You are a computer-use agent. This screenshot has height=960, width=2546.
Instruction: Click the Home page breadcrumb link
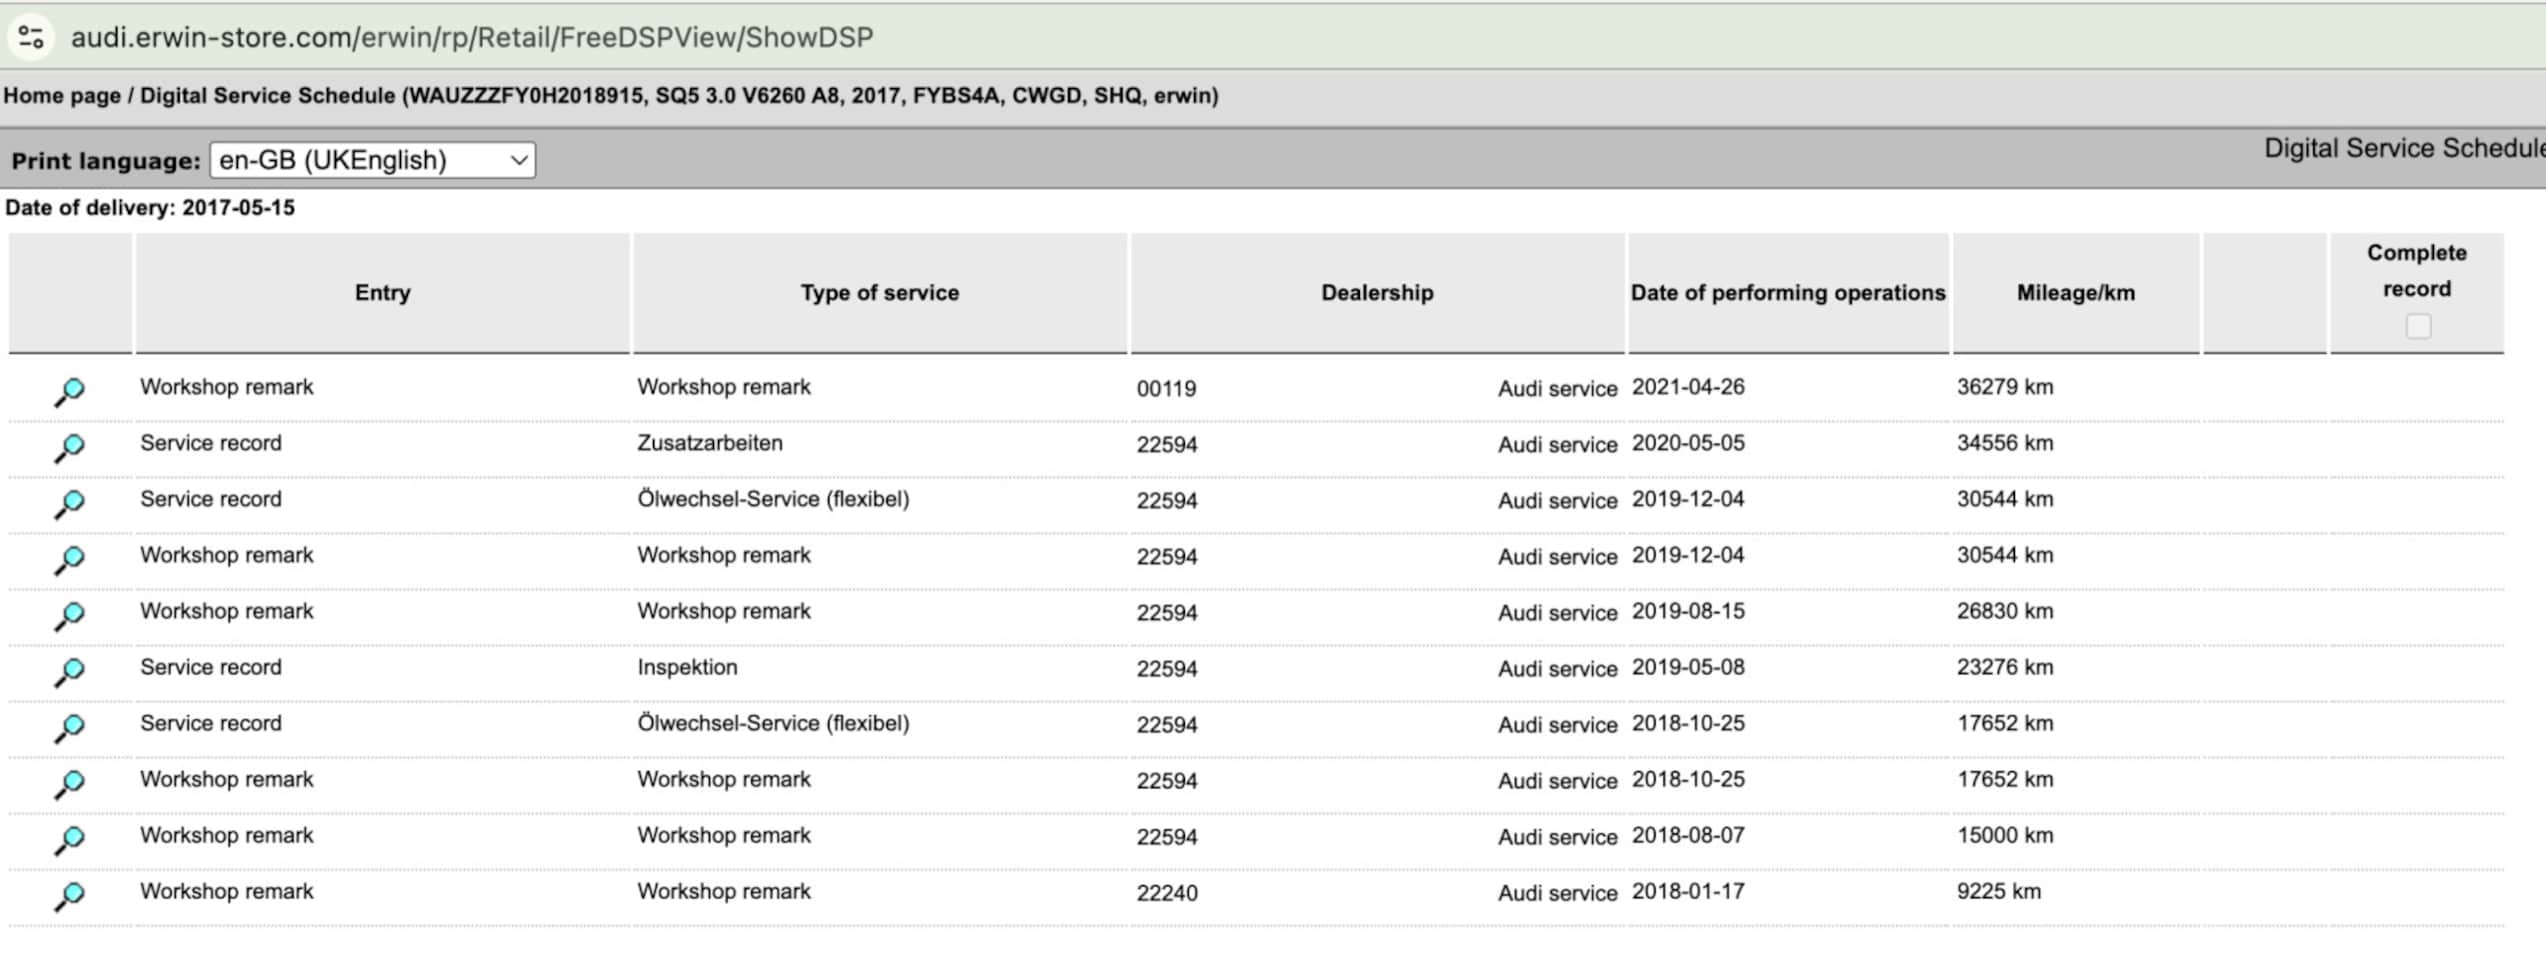pyautogui.click(x=61, y=96)
